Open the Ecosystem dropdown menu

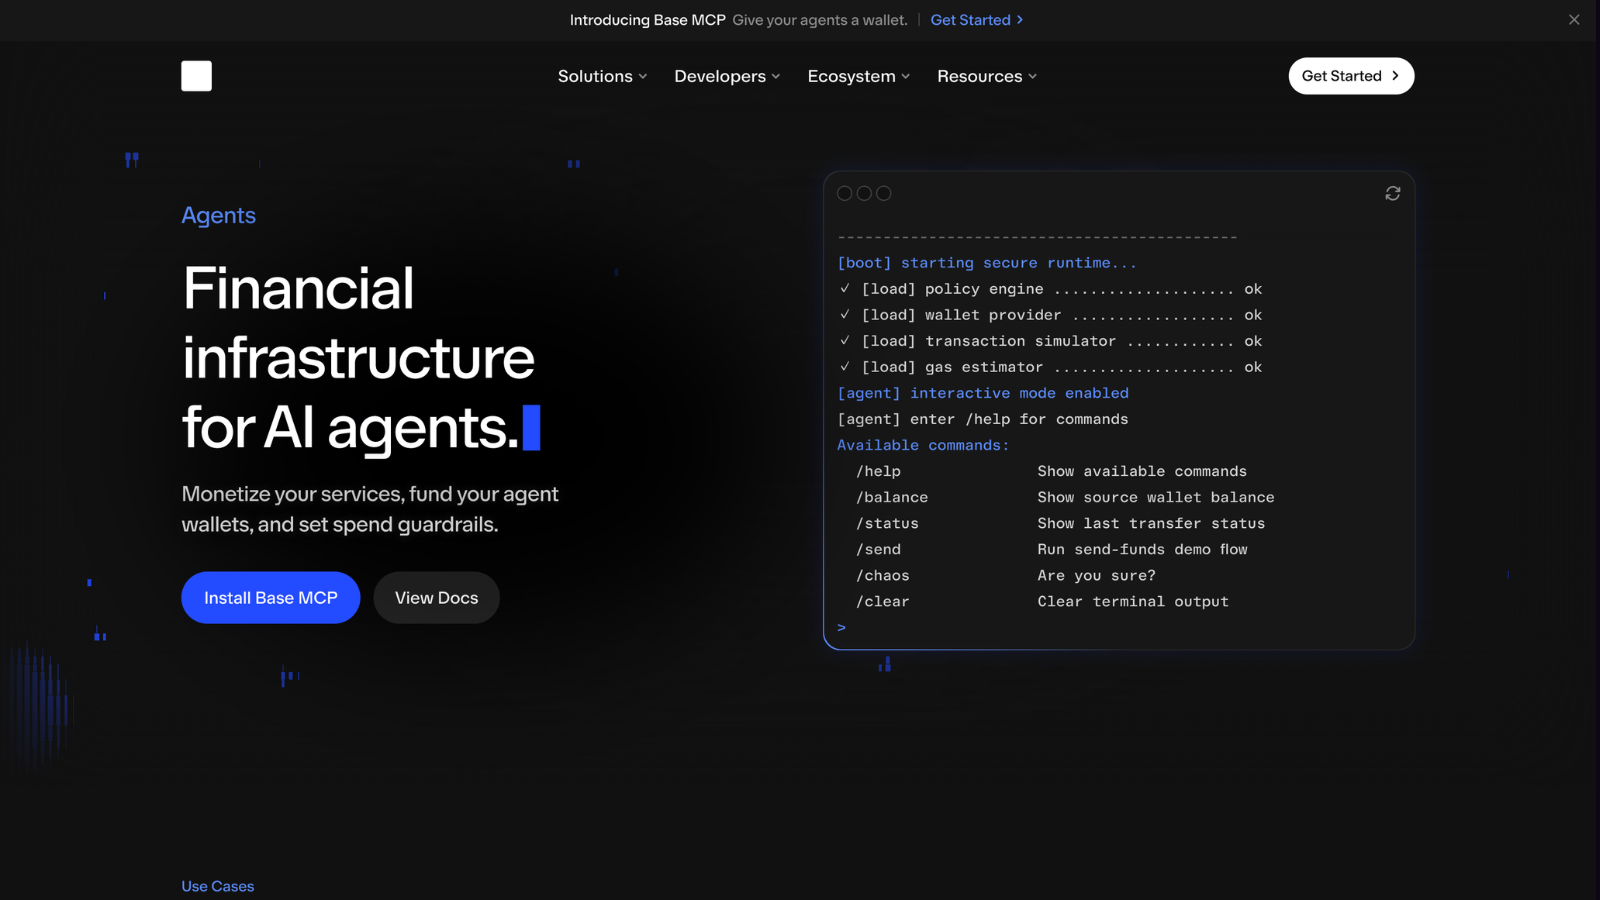point(859,76)
